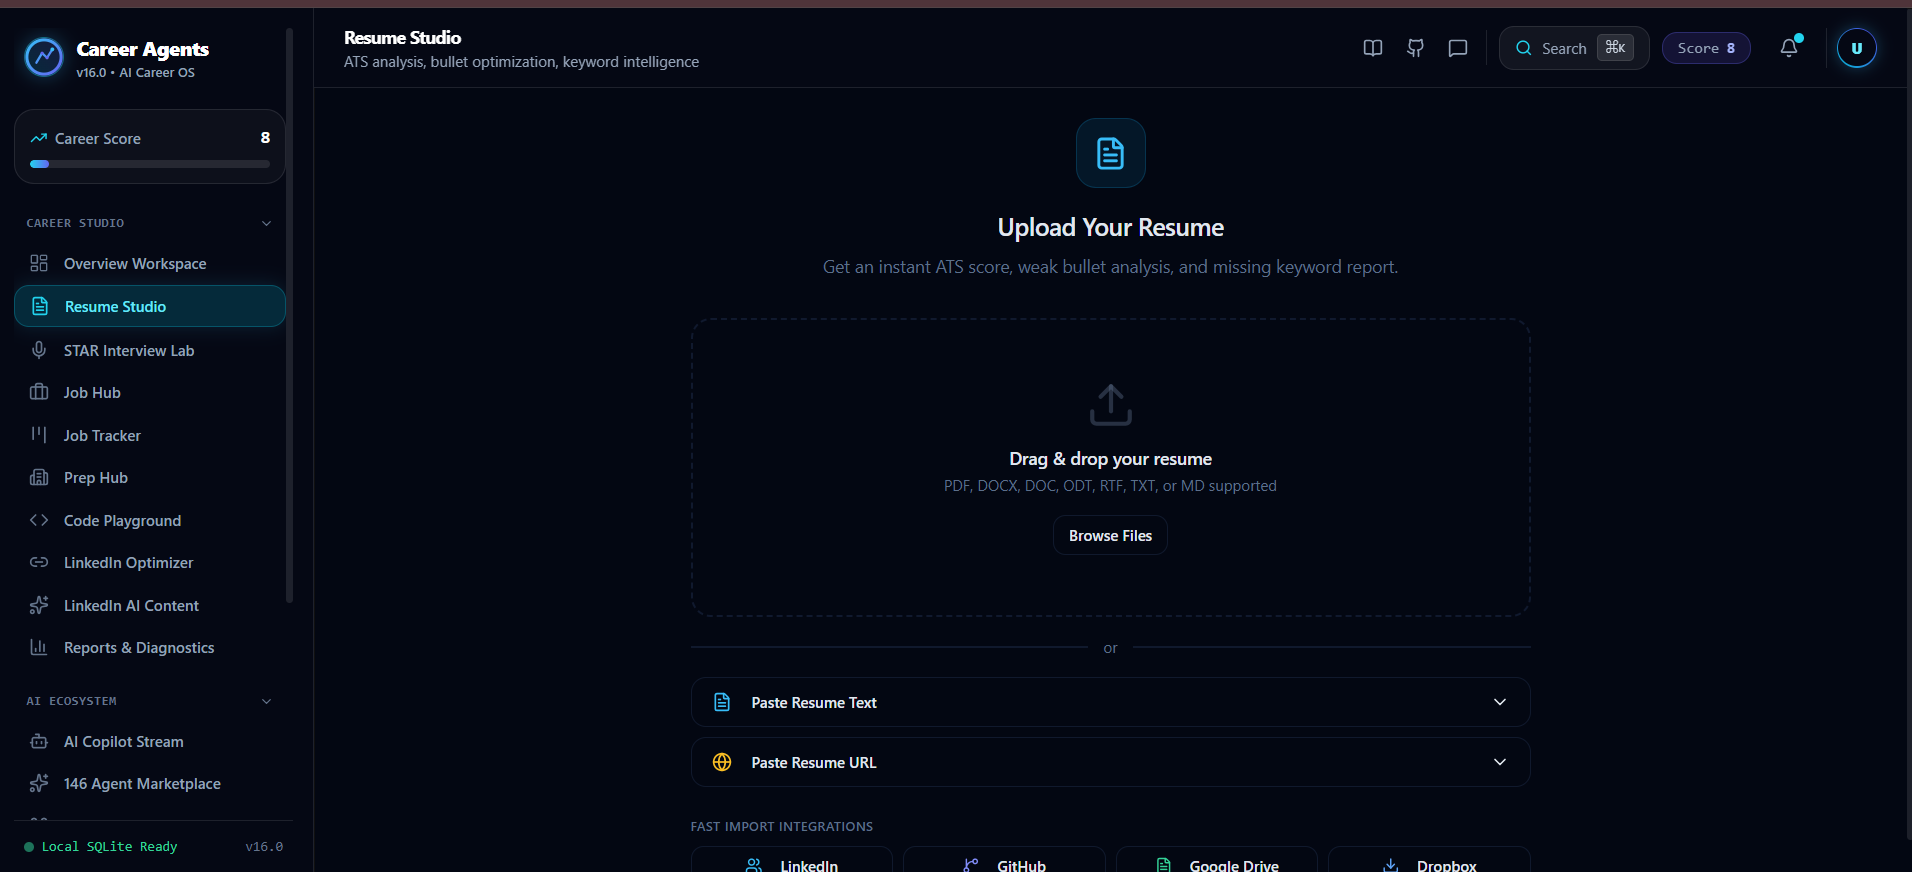The image size is (1912, 872).
Task: Open Code Playground
Action: pyautogui.click(x=150, y=521)
